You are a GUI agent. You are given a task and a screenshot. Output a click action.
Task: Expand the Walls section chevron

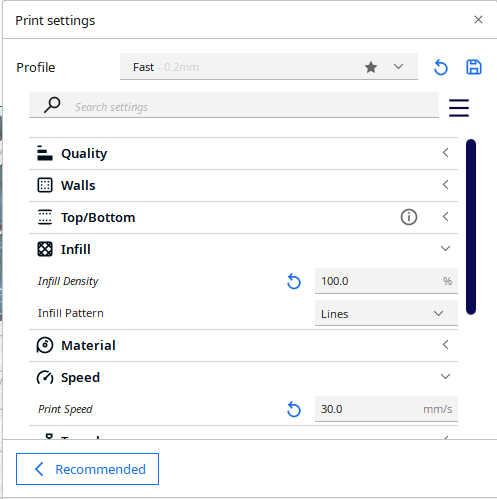click(446, 185)
